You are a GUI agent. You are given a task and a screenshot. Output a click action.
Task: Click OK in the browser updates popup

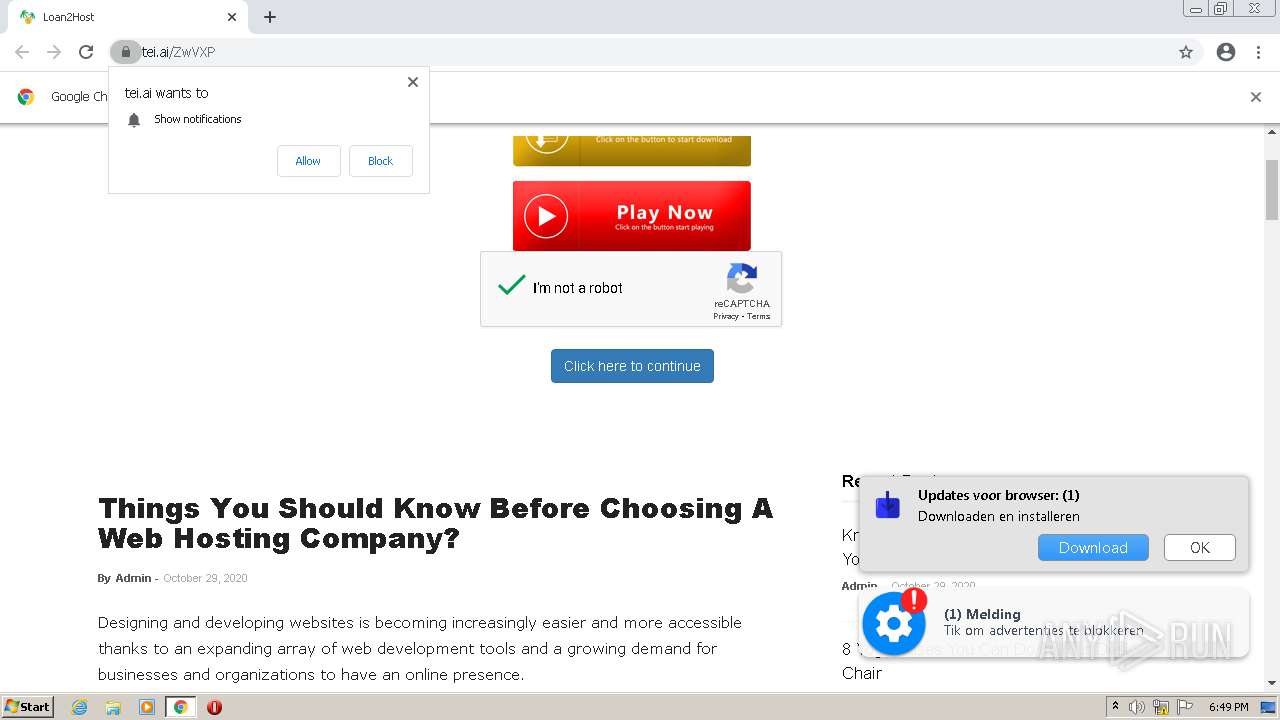(x=1200, y=548)
